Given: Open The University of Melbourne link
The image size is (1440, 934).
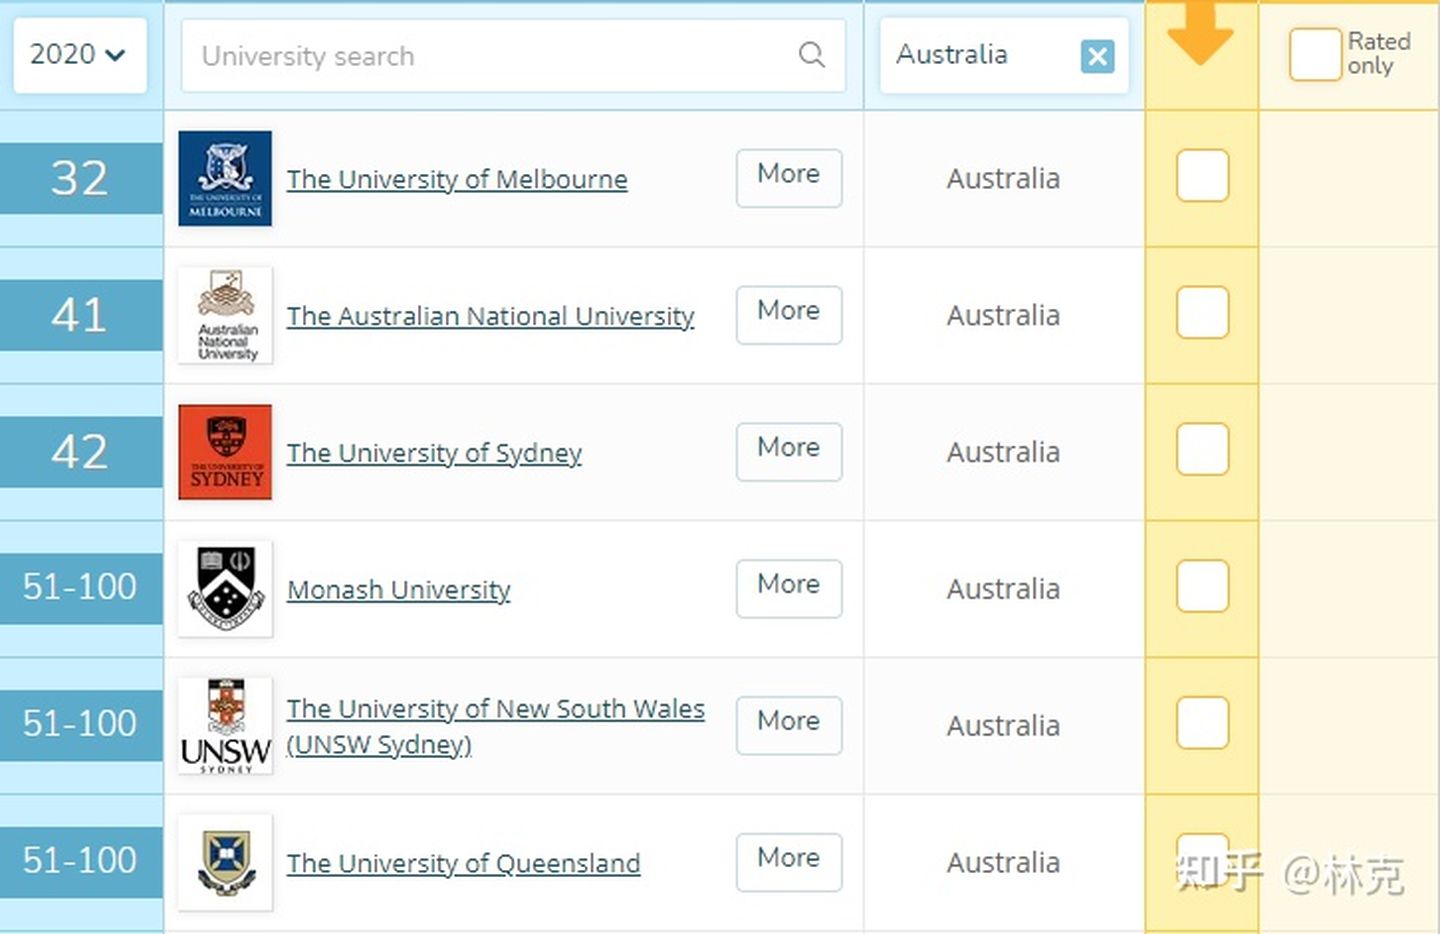Looking at the screenshot, I should point(457,179).
